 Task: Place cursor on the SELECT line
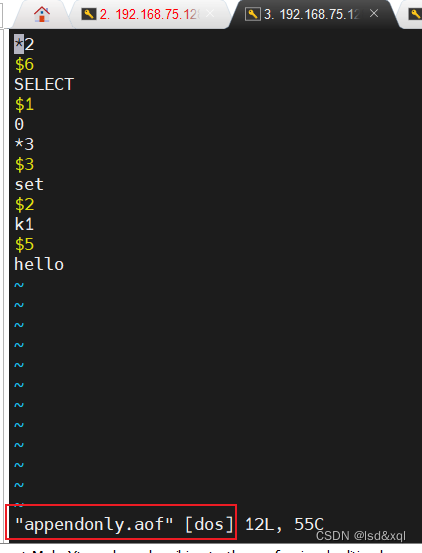click(44, 85)
